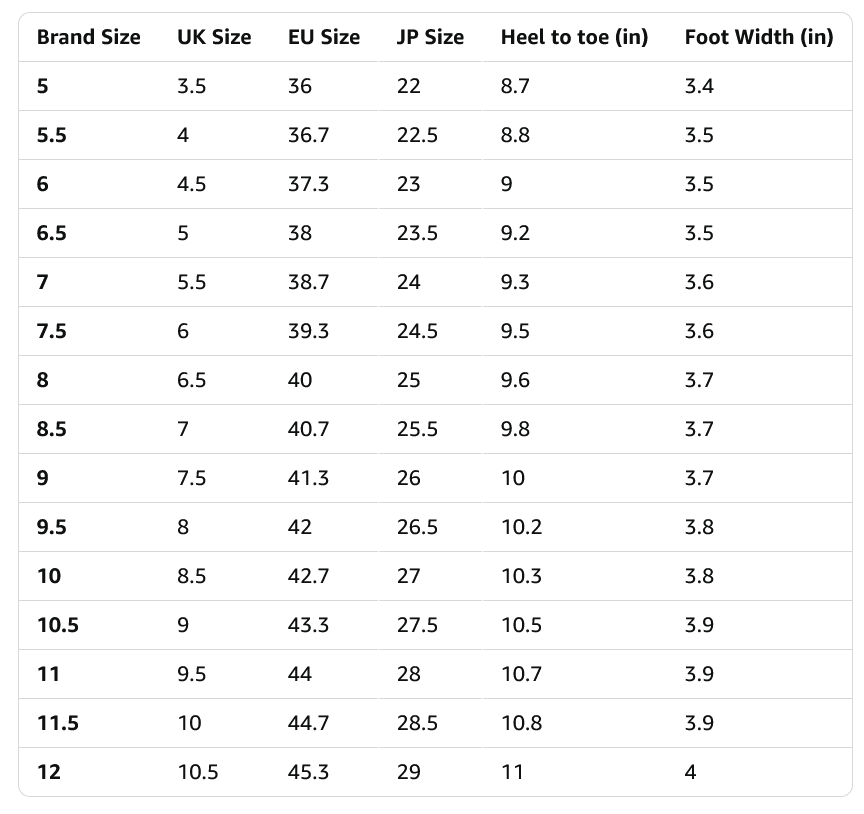Select the Brand Size 5 row label
This screenshot has width=864, height=814.
tap(42, 86)
